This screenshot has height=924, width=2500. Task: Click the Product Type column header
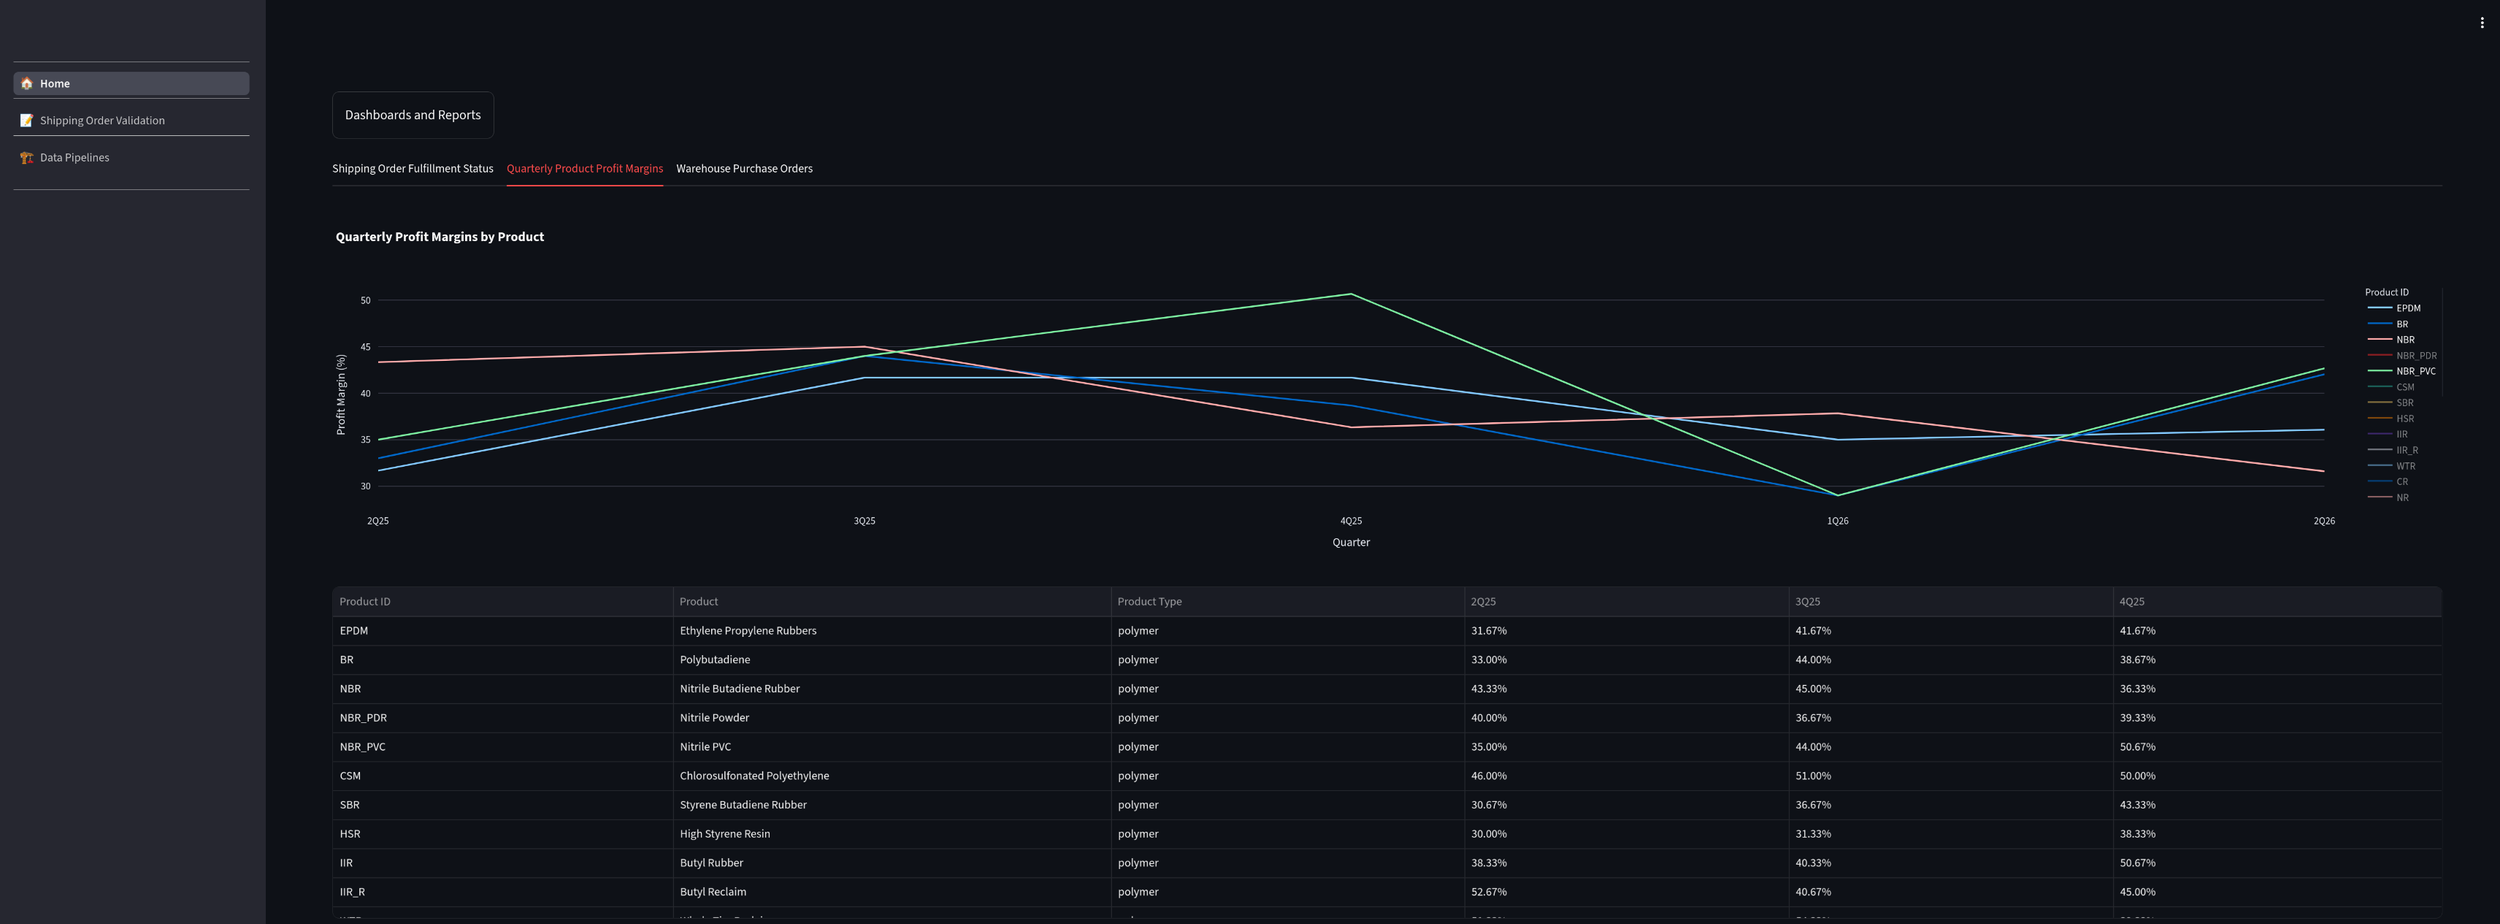tap(1287, 601)
